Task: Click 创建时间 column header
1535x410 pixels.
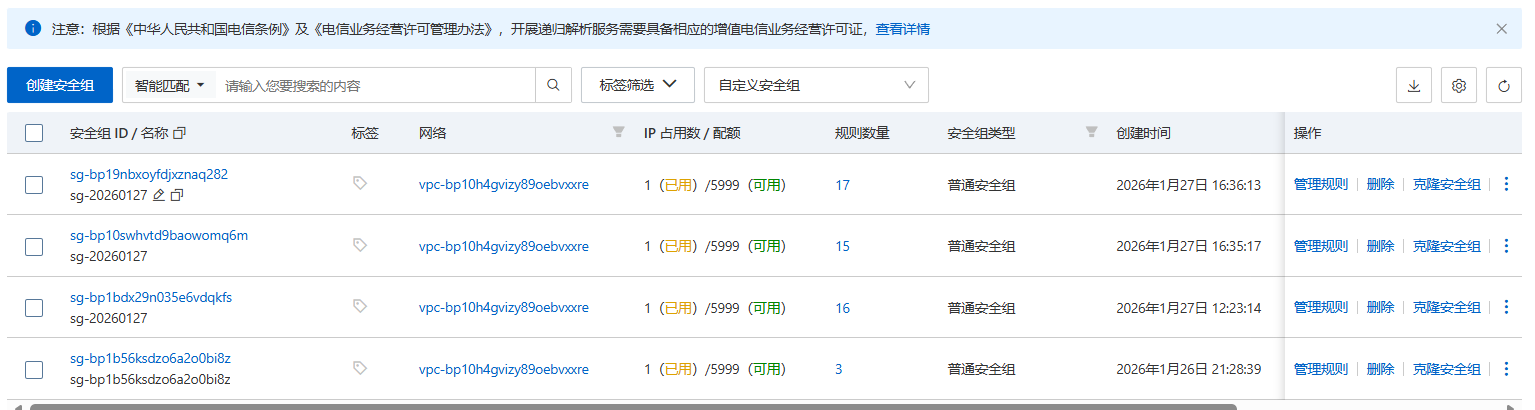Action: 1143,133
